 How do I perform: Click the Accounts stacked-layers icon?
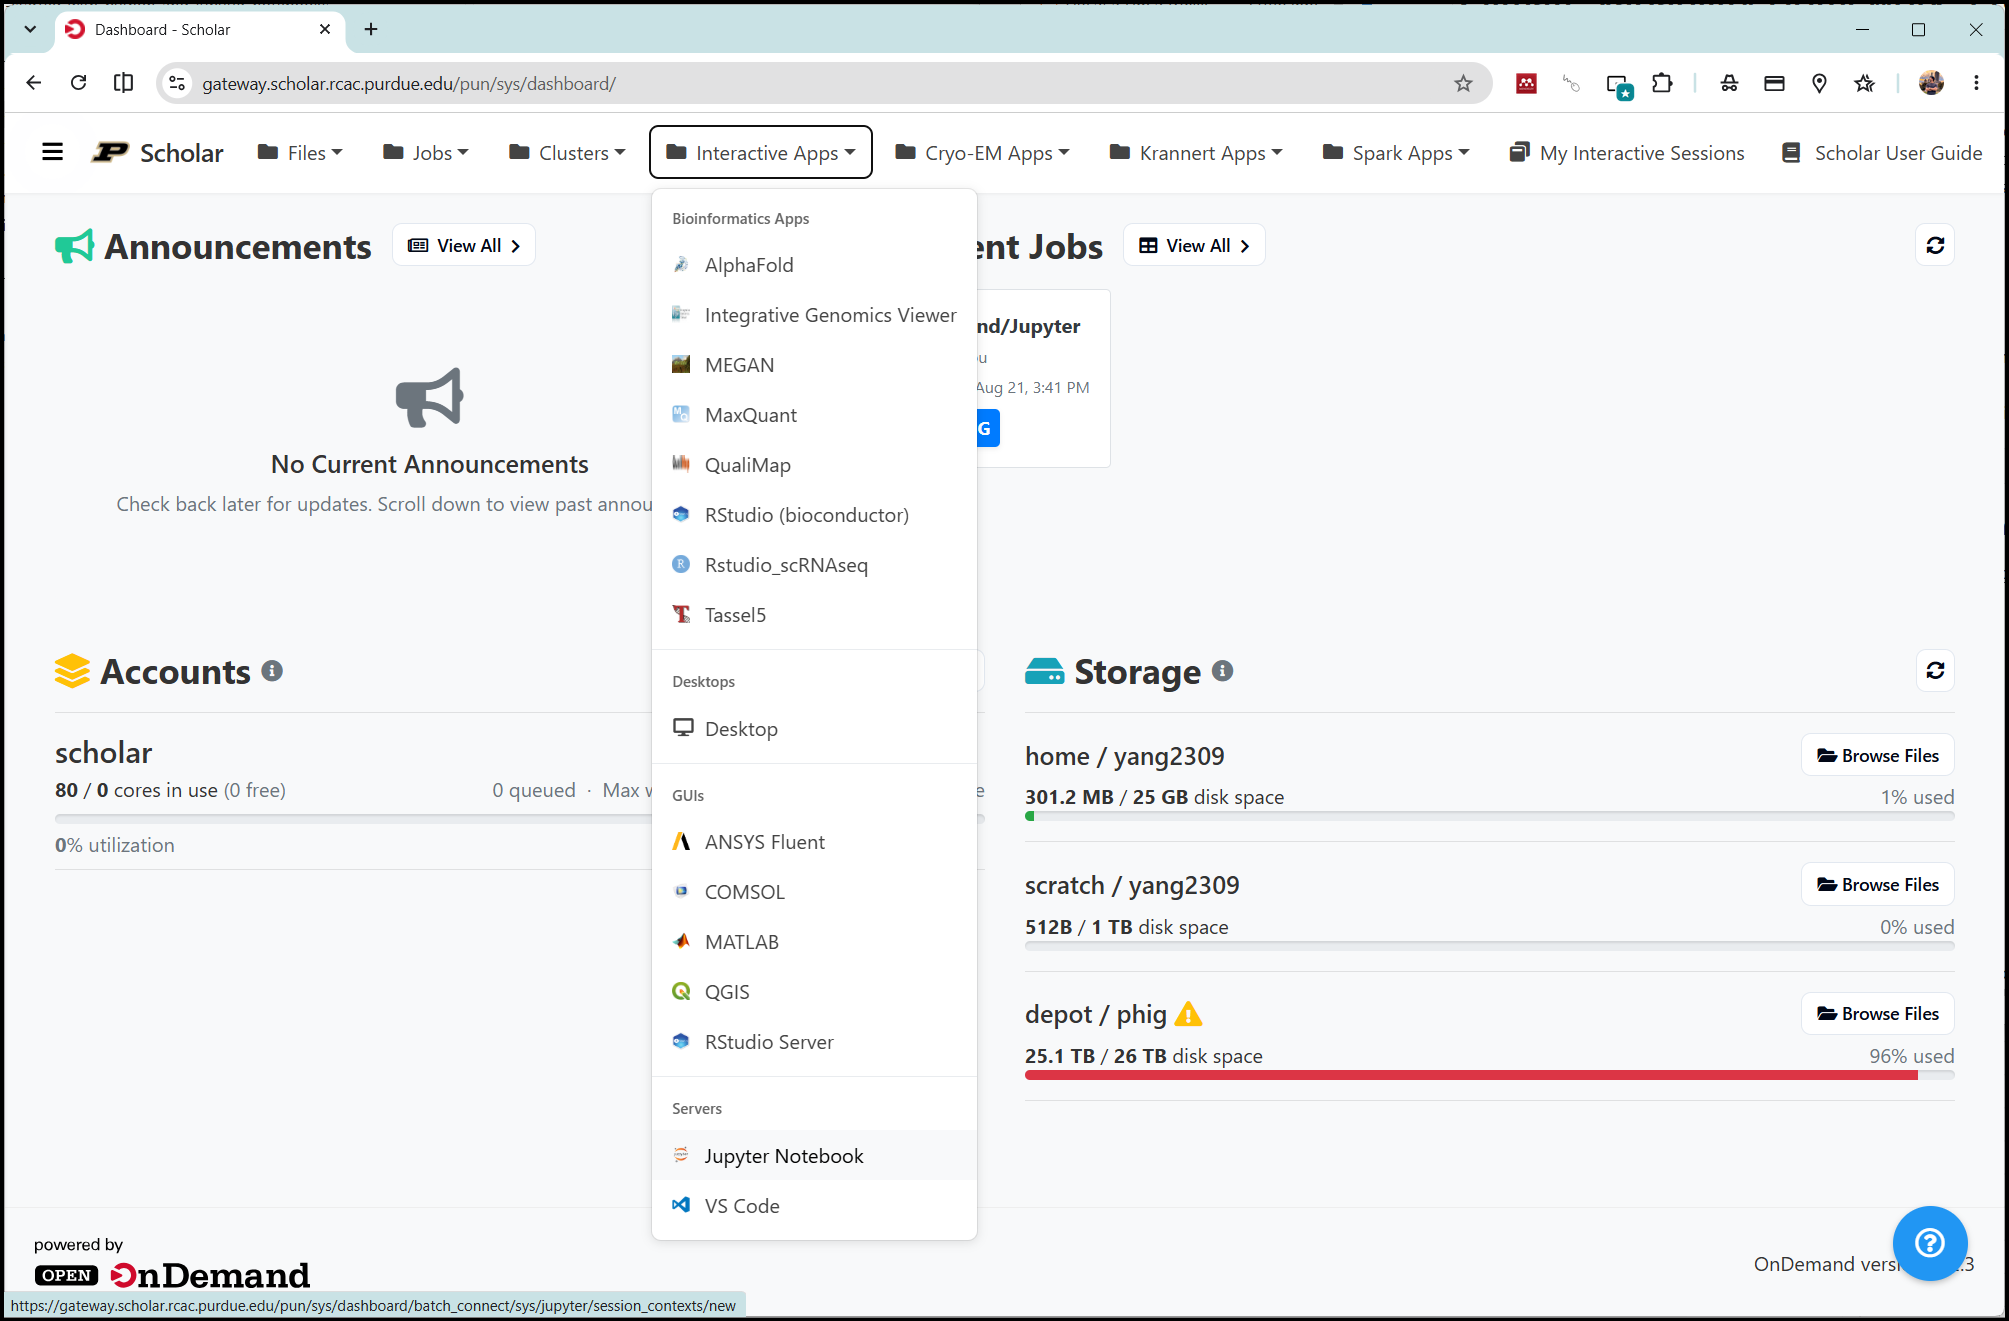(72, 671)
